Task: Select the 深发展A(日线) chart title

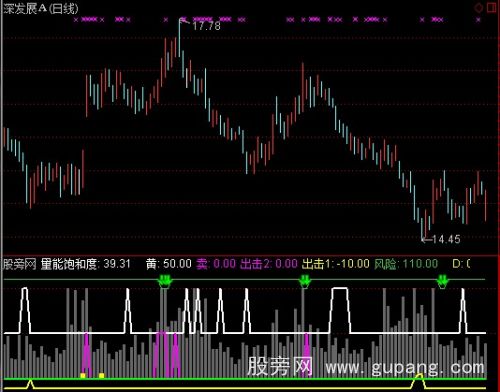Action: point(41,9)
